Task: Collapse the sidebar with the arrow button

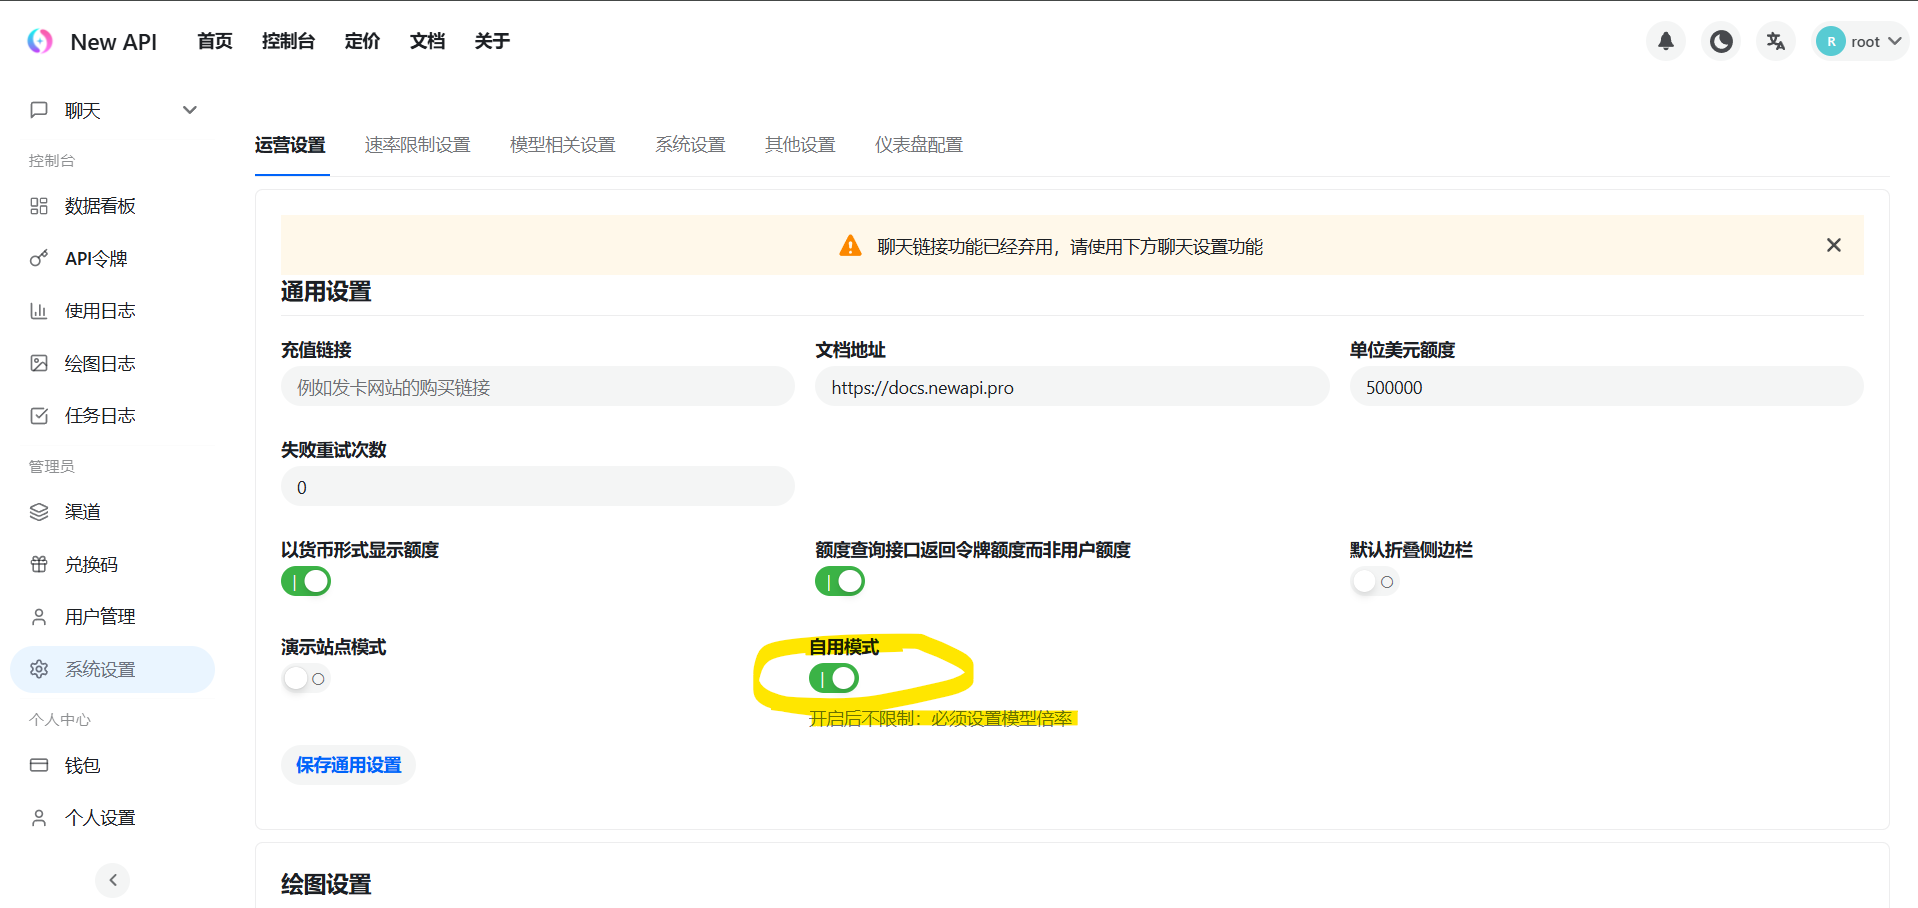Action: pos(113,880)
